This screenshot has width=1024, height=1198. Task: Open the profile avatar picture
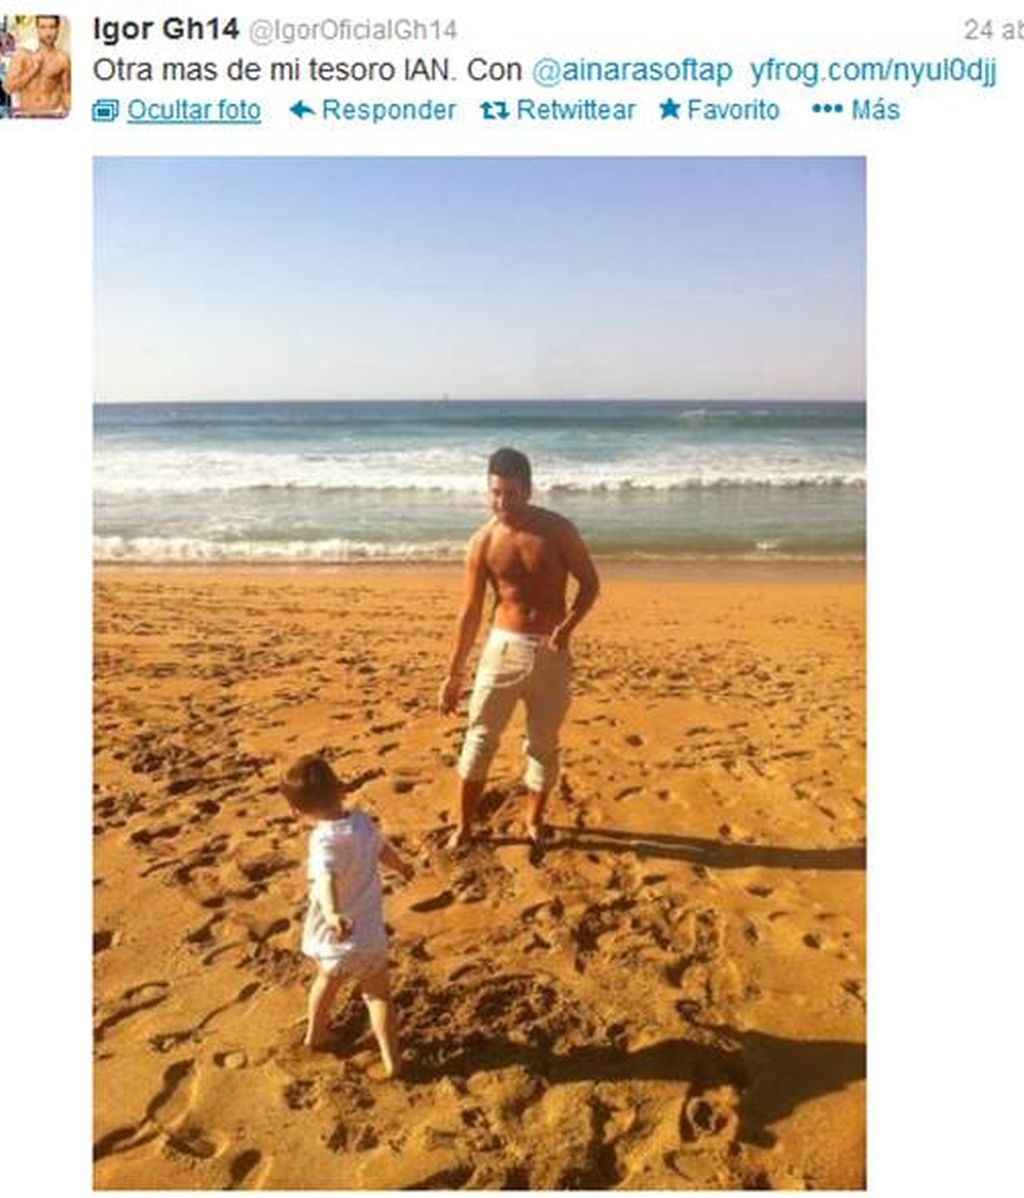coord(35,66)
